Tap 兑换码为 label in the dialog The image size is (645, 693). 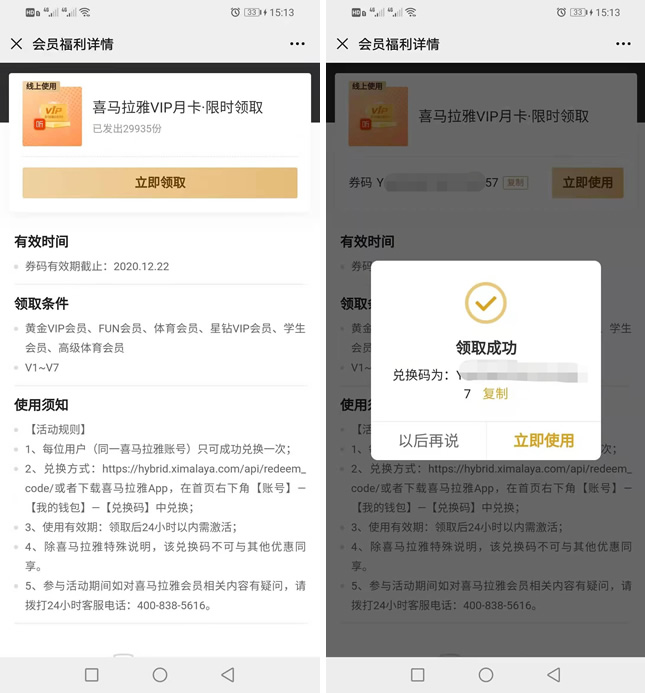(x=420, y=375)
